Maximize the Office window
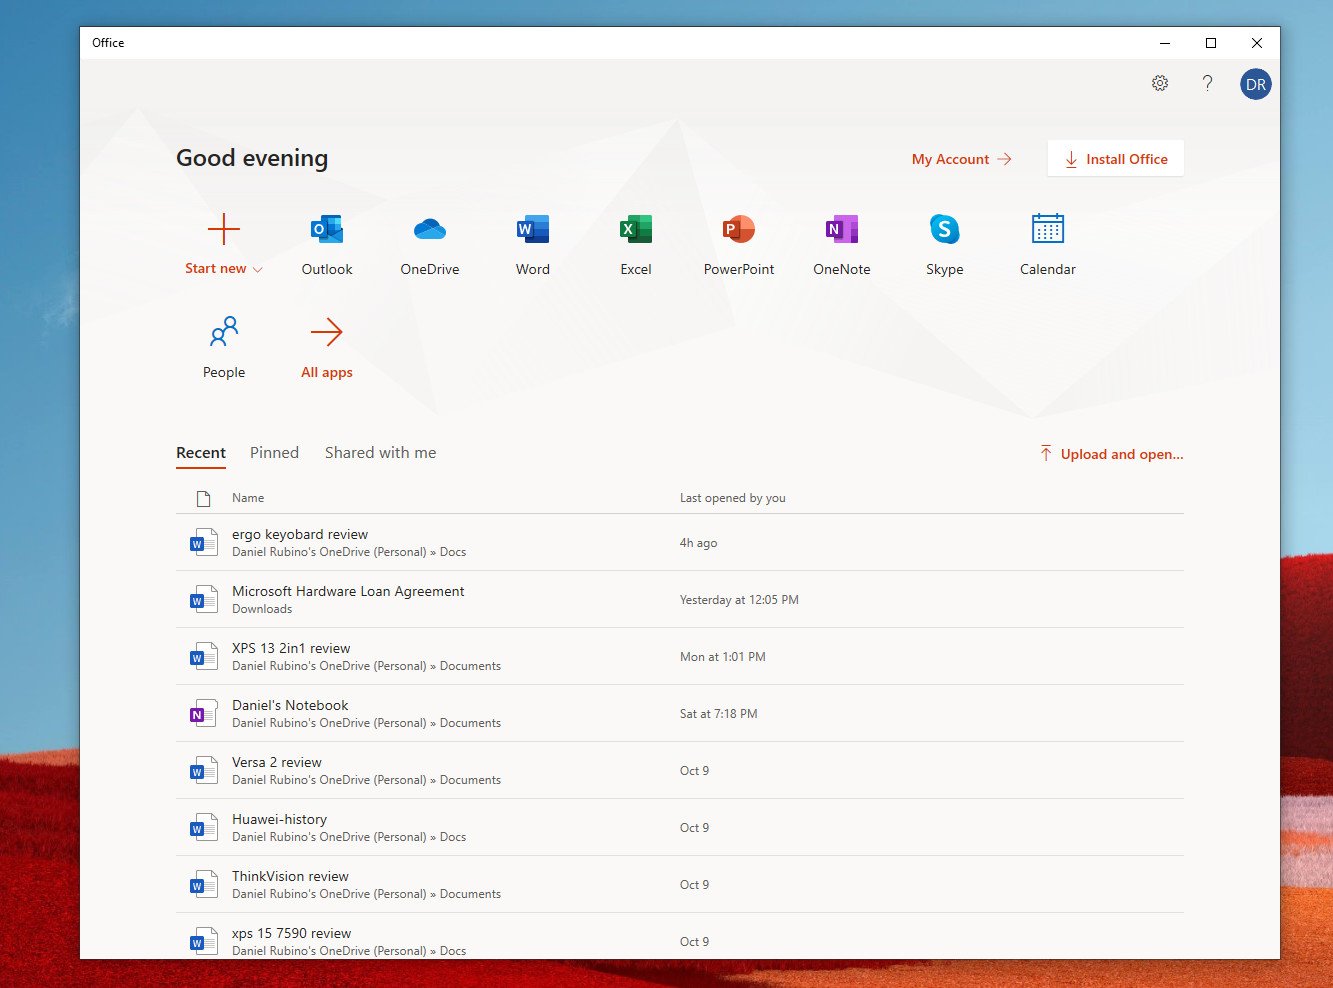Screen dimensions: 1333x988 pos(1211,43)
